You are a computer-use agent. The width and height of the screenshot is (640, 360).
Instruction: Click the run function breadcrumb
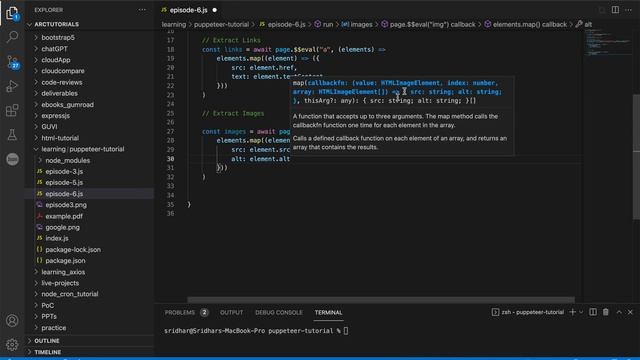click(324, 24)
